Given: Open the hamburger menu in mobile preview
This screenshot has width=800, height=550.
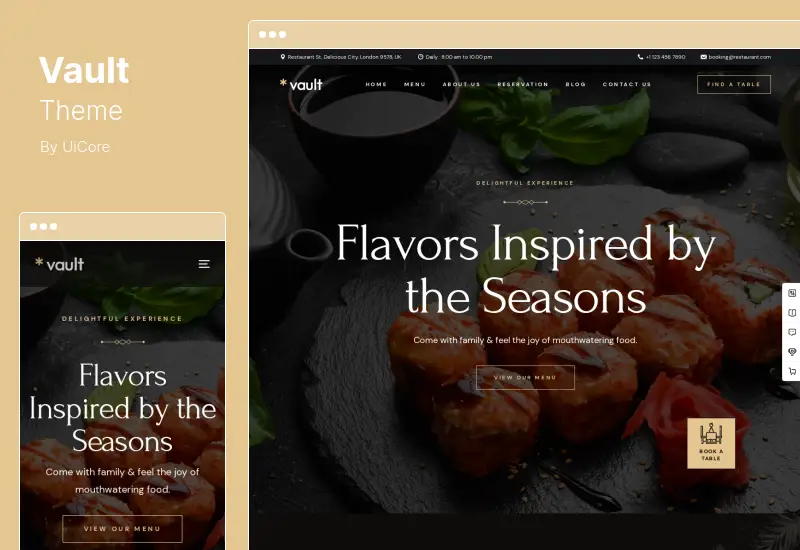Looking at the screenshot, I should (x=204, y=264).
